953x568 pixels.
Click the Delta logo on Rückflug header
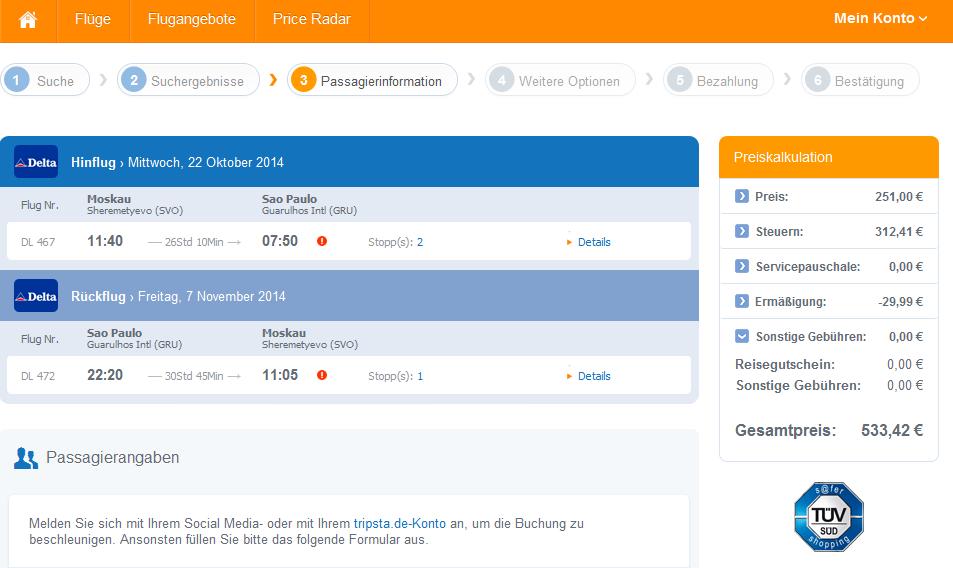tap(36, 295)
